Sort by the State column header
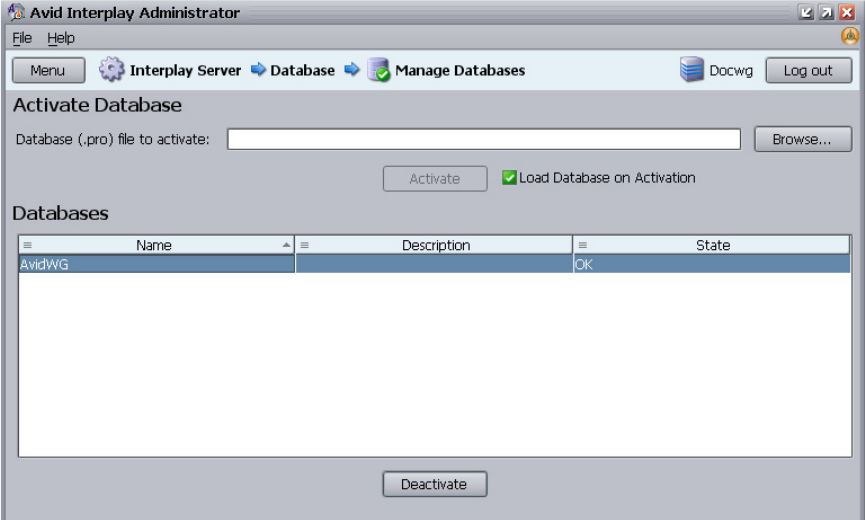865x520 pixels. coord(712,245)
